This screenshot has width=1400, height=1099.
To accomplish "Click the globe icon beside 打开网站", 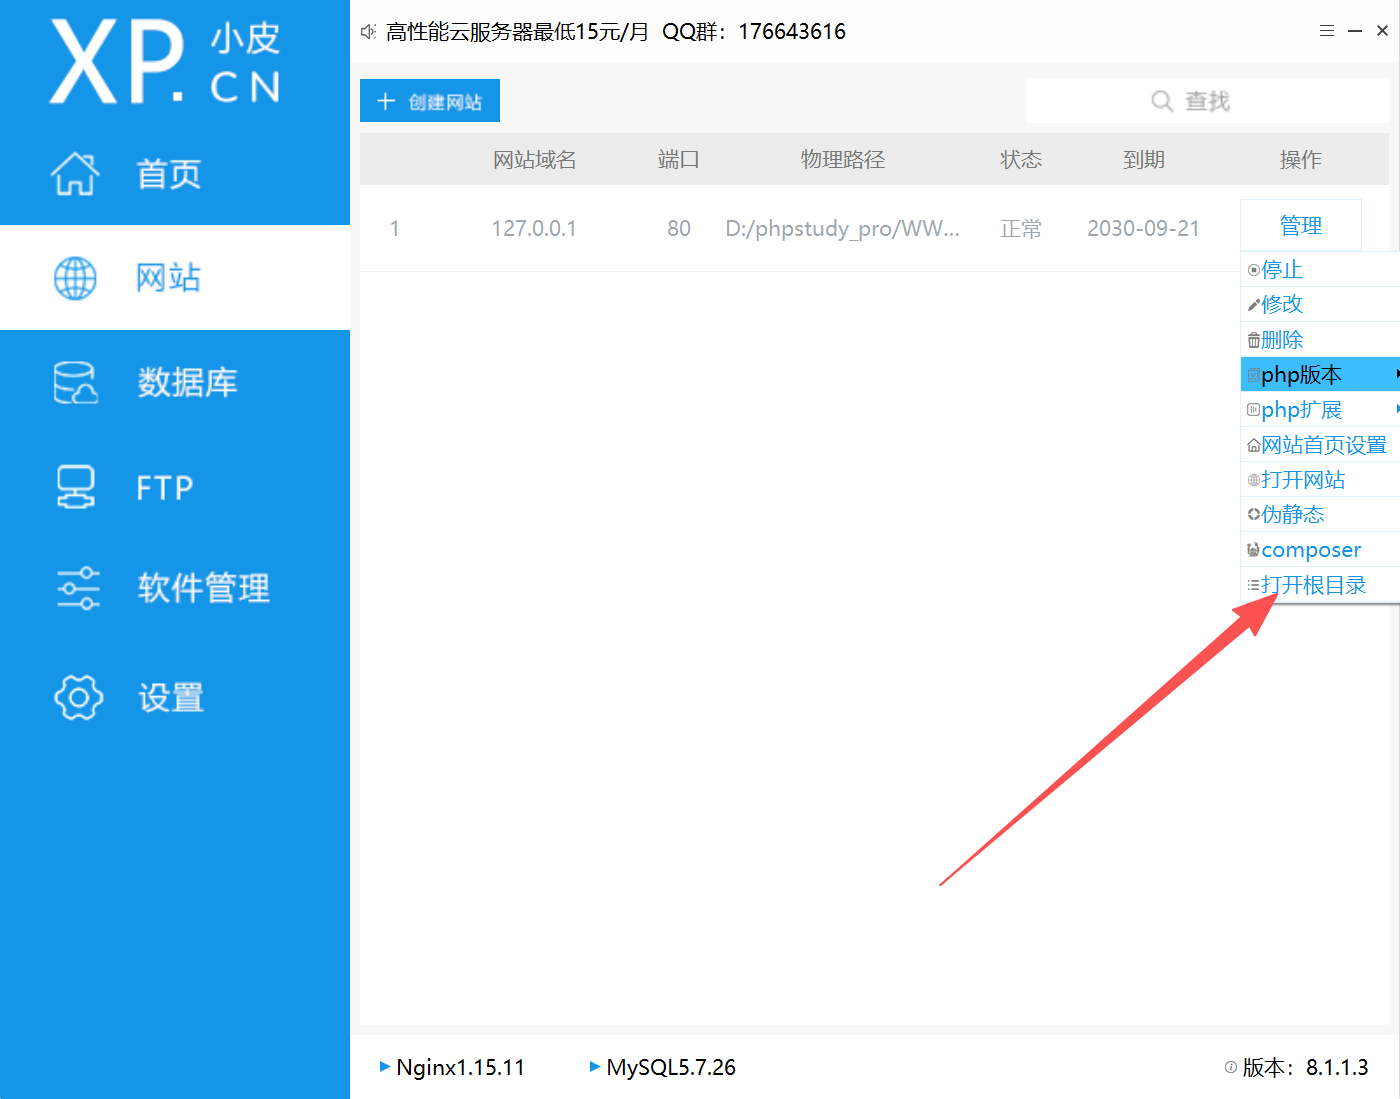I will (x=1254, y=480).
